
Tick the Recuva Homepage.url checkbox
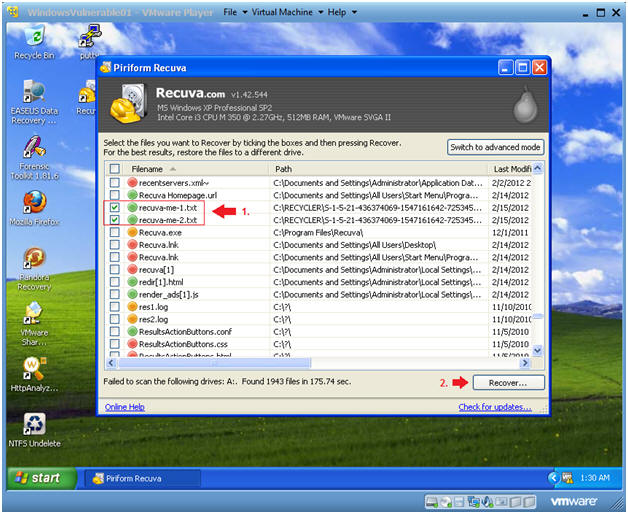point(115,195)
